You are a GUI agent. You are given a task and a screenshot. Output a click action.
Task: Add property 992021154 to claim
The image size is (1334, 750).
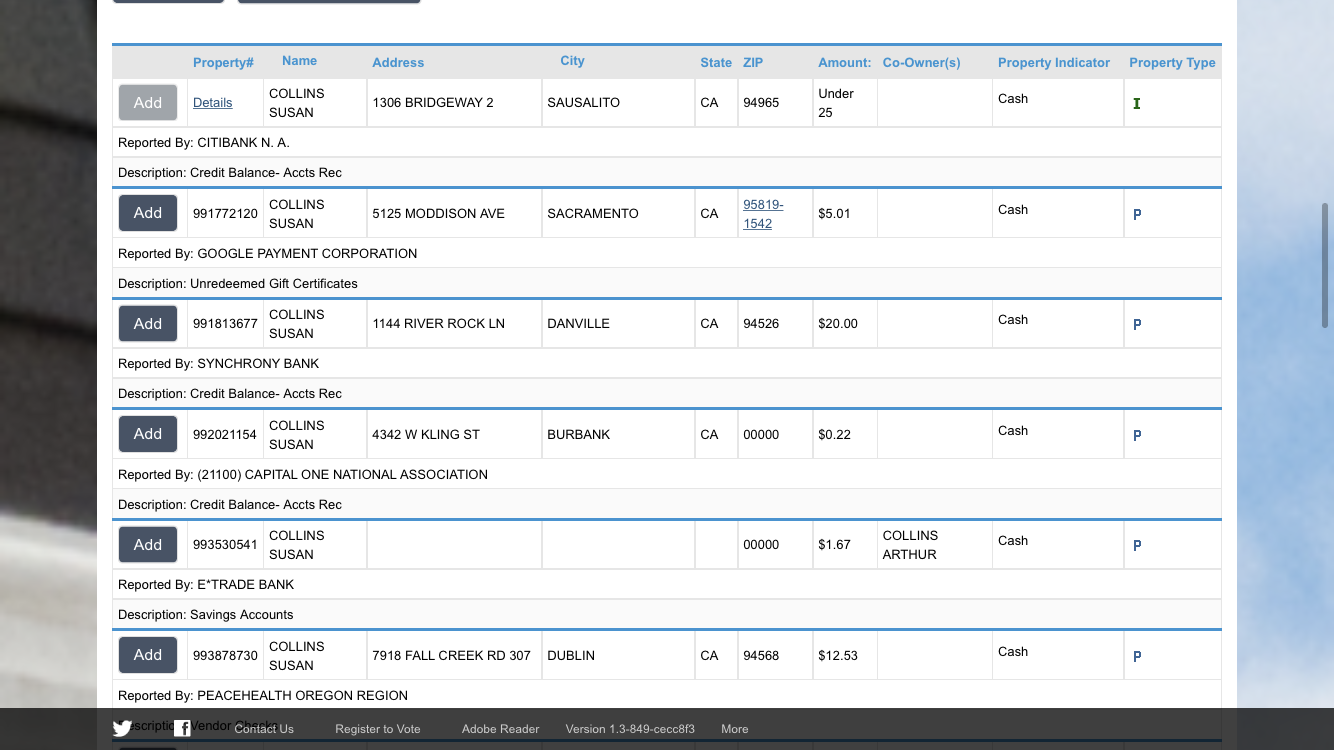pos(148,434)
